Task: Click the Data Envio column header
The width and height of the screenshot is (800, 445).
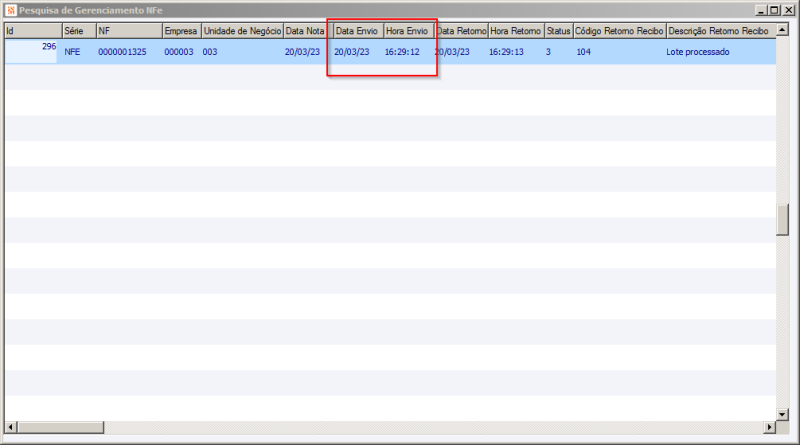Action: [x=358, y=31]
